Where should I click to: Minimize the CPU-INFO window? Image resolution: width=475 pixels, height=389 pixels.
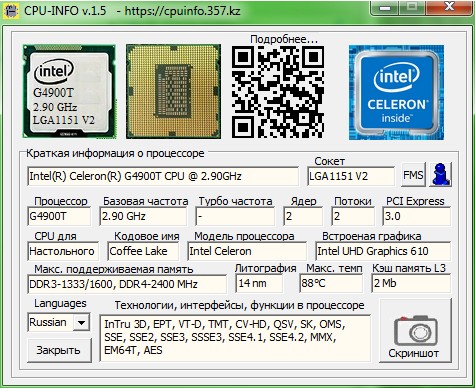tap(385, 8)
